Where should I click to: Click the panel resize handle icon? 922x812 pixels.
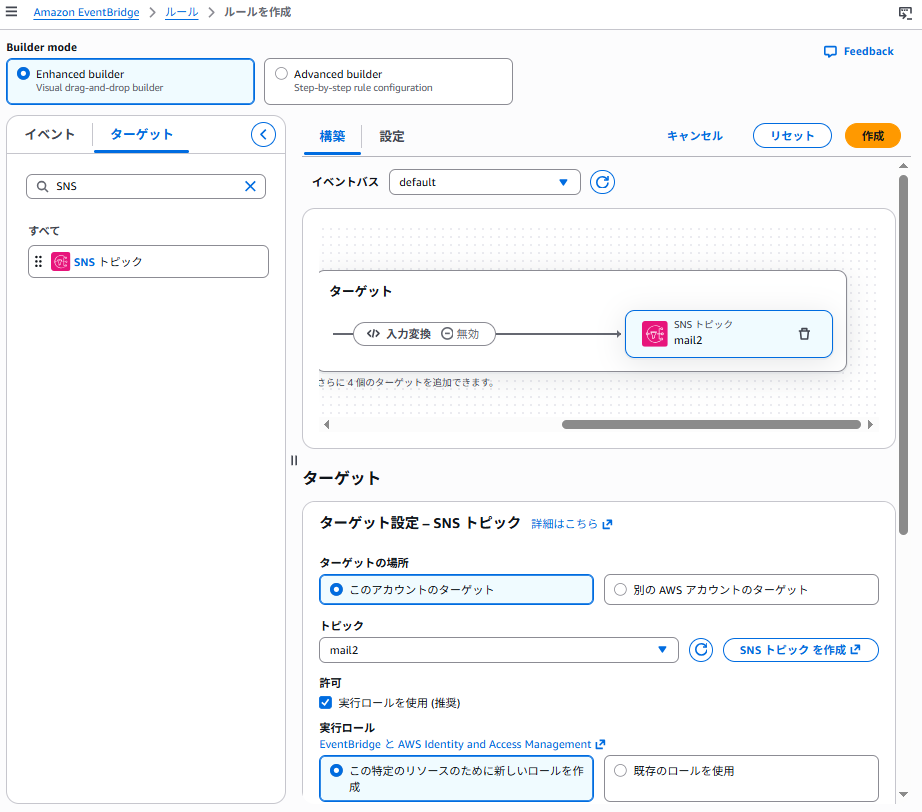point(294,460)
